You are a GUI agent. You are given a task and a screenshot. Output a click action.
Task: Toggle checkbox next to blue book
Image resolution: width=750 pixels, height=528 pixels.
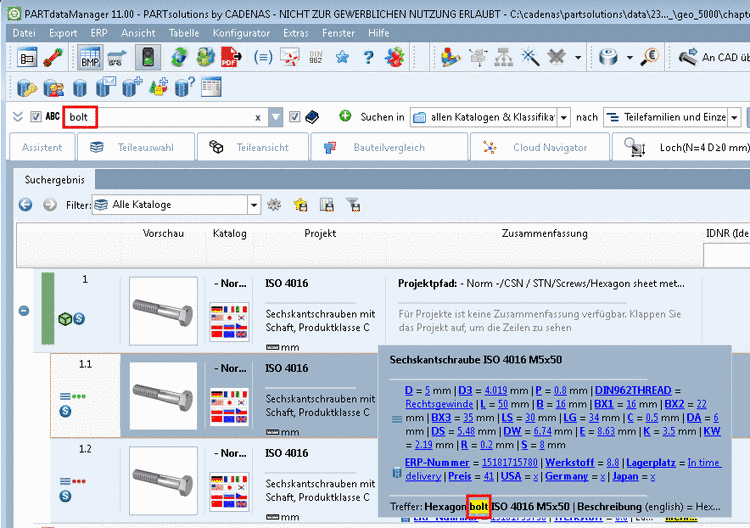pos(295,117)
